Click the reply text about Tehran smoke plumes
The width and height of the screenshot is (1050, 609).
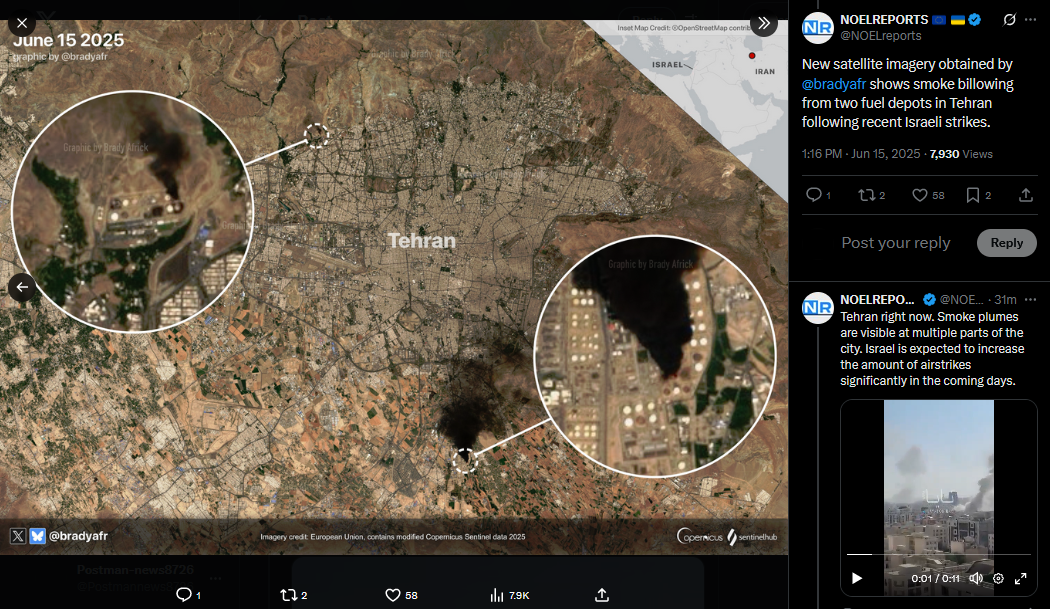click(x=931, y=348)
